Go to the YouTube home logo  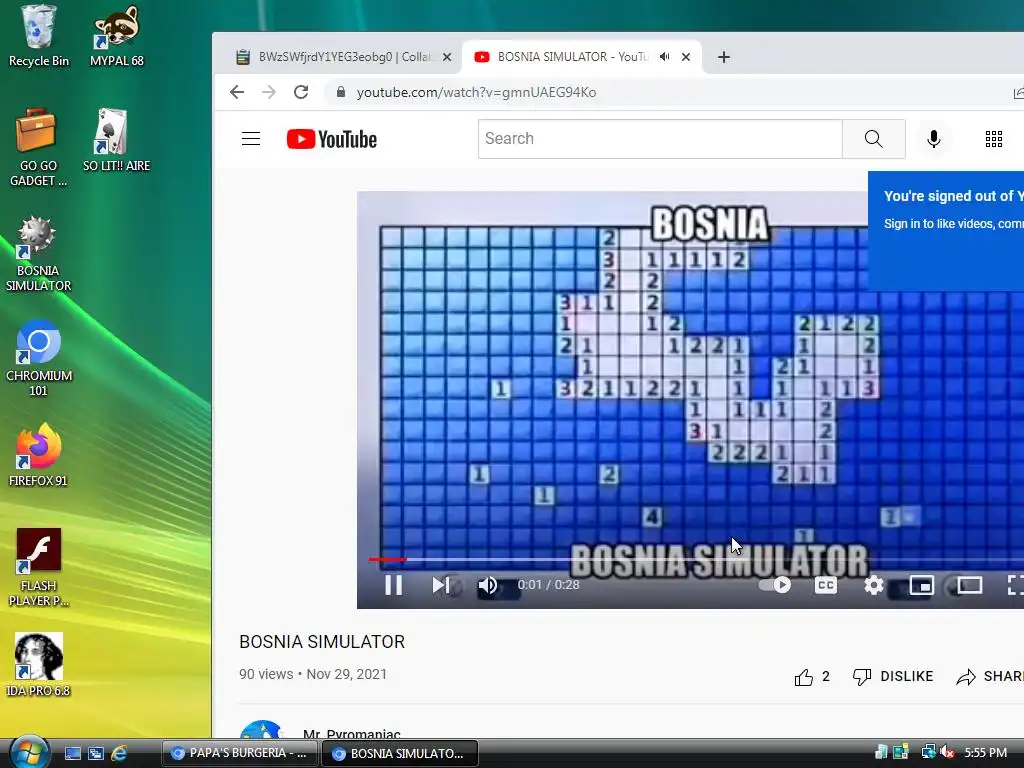click(332, 139)
